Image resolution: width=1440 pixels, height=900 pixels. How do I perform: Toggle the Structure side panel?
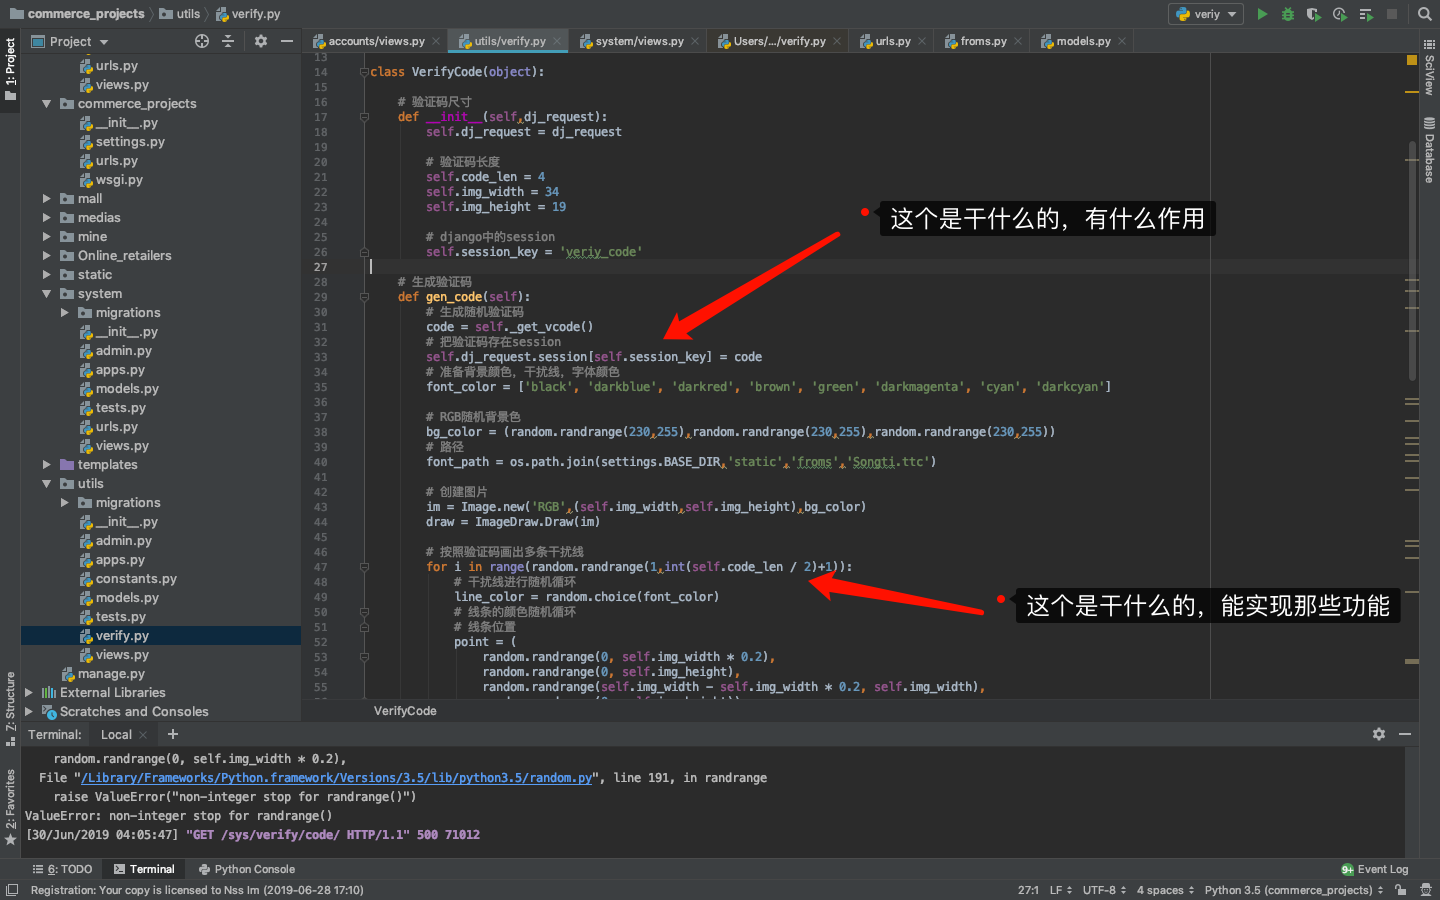click(11, 708)
